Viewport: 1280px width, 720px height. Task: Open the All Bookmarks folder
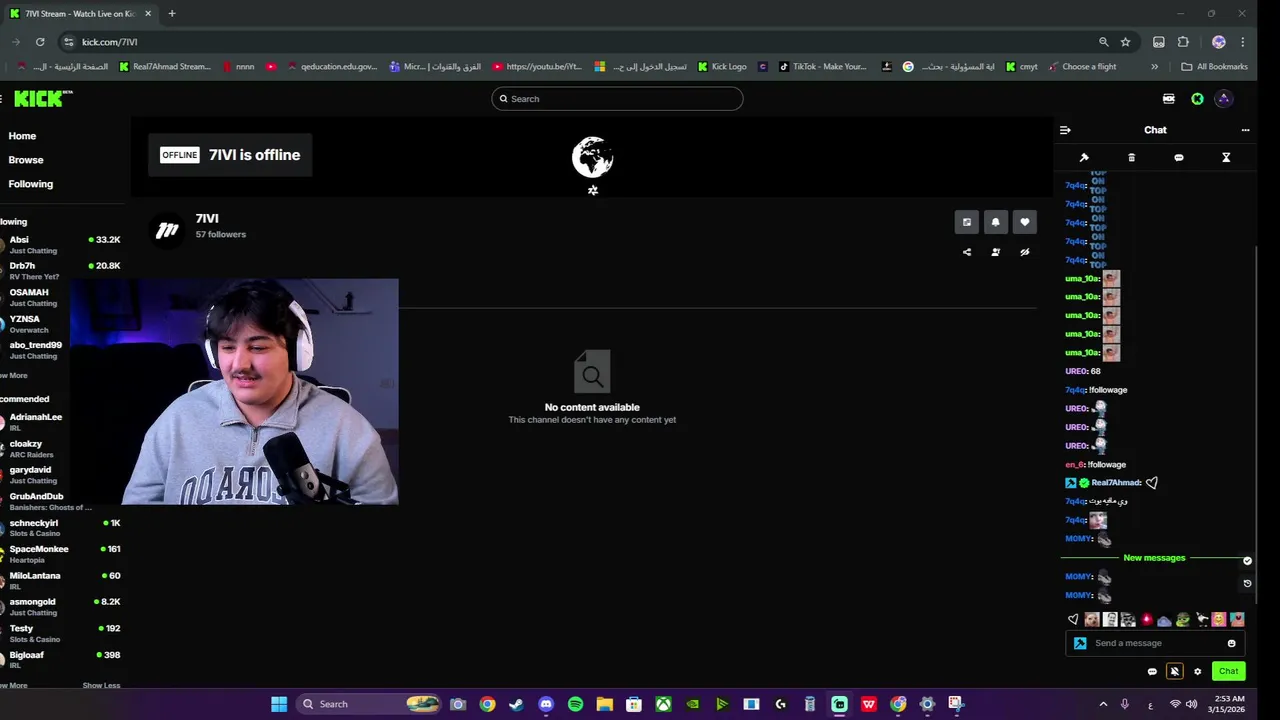coord(1214,67)
